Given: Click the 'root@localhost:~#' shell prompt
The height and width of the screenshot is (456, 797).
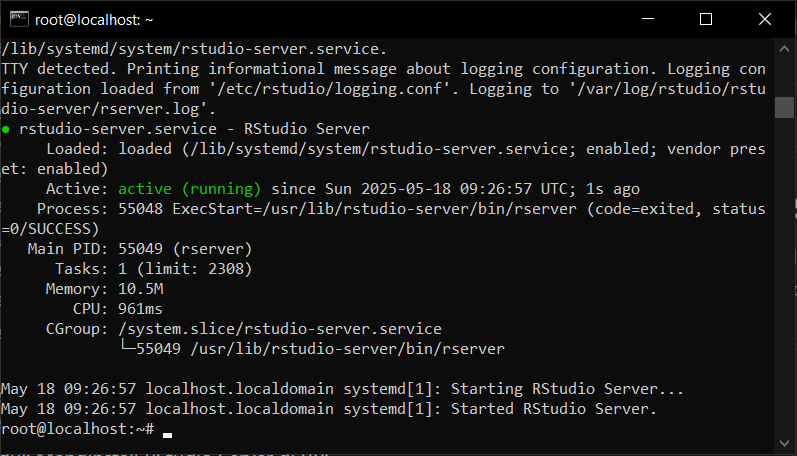Looking at the screenshot, I should click(x=78, y=429).
